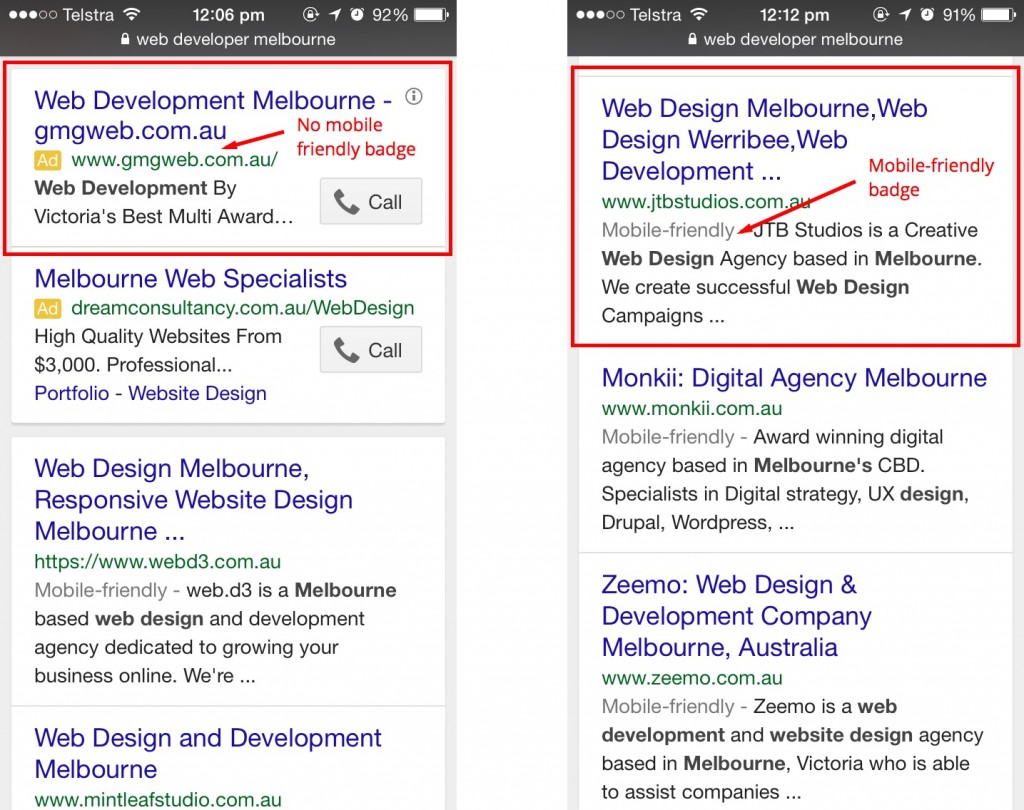Tap the Wi-Fi icon in left status bar
1024x810 pixels.
(x=131, y=15)
